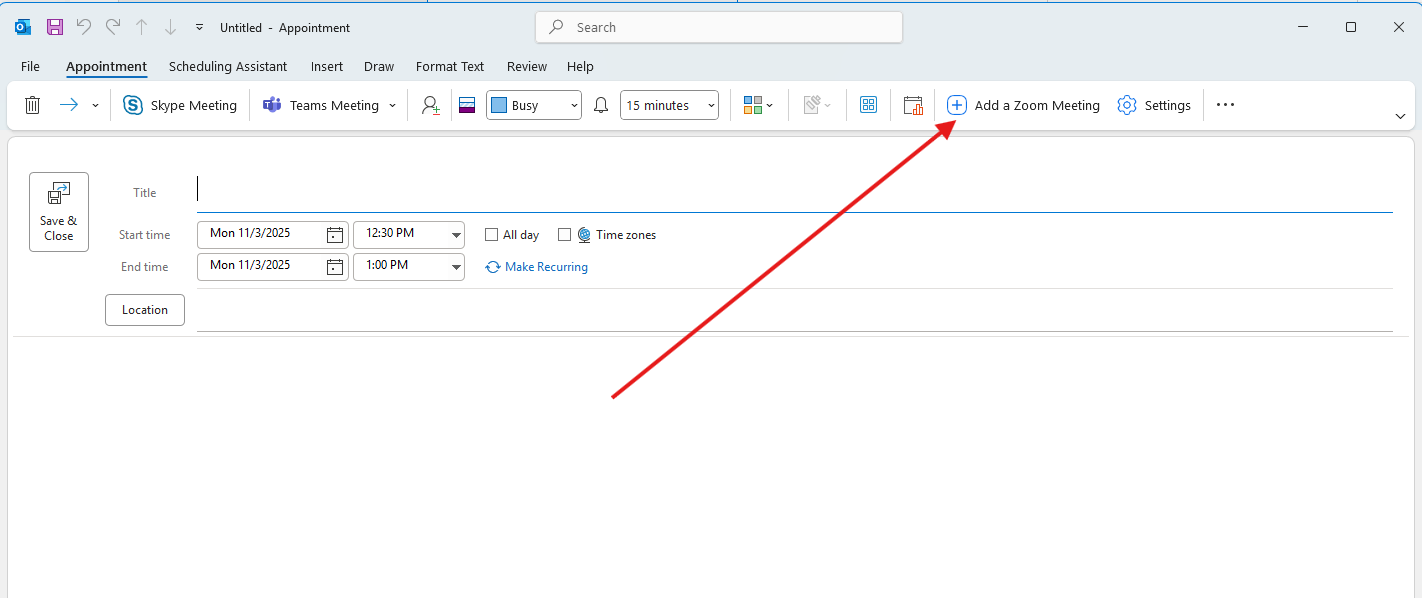Expand the 12:30 PM start time dropdown

[x=456, y=235]
